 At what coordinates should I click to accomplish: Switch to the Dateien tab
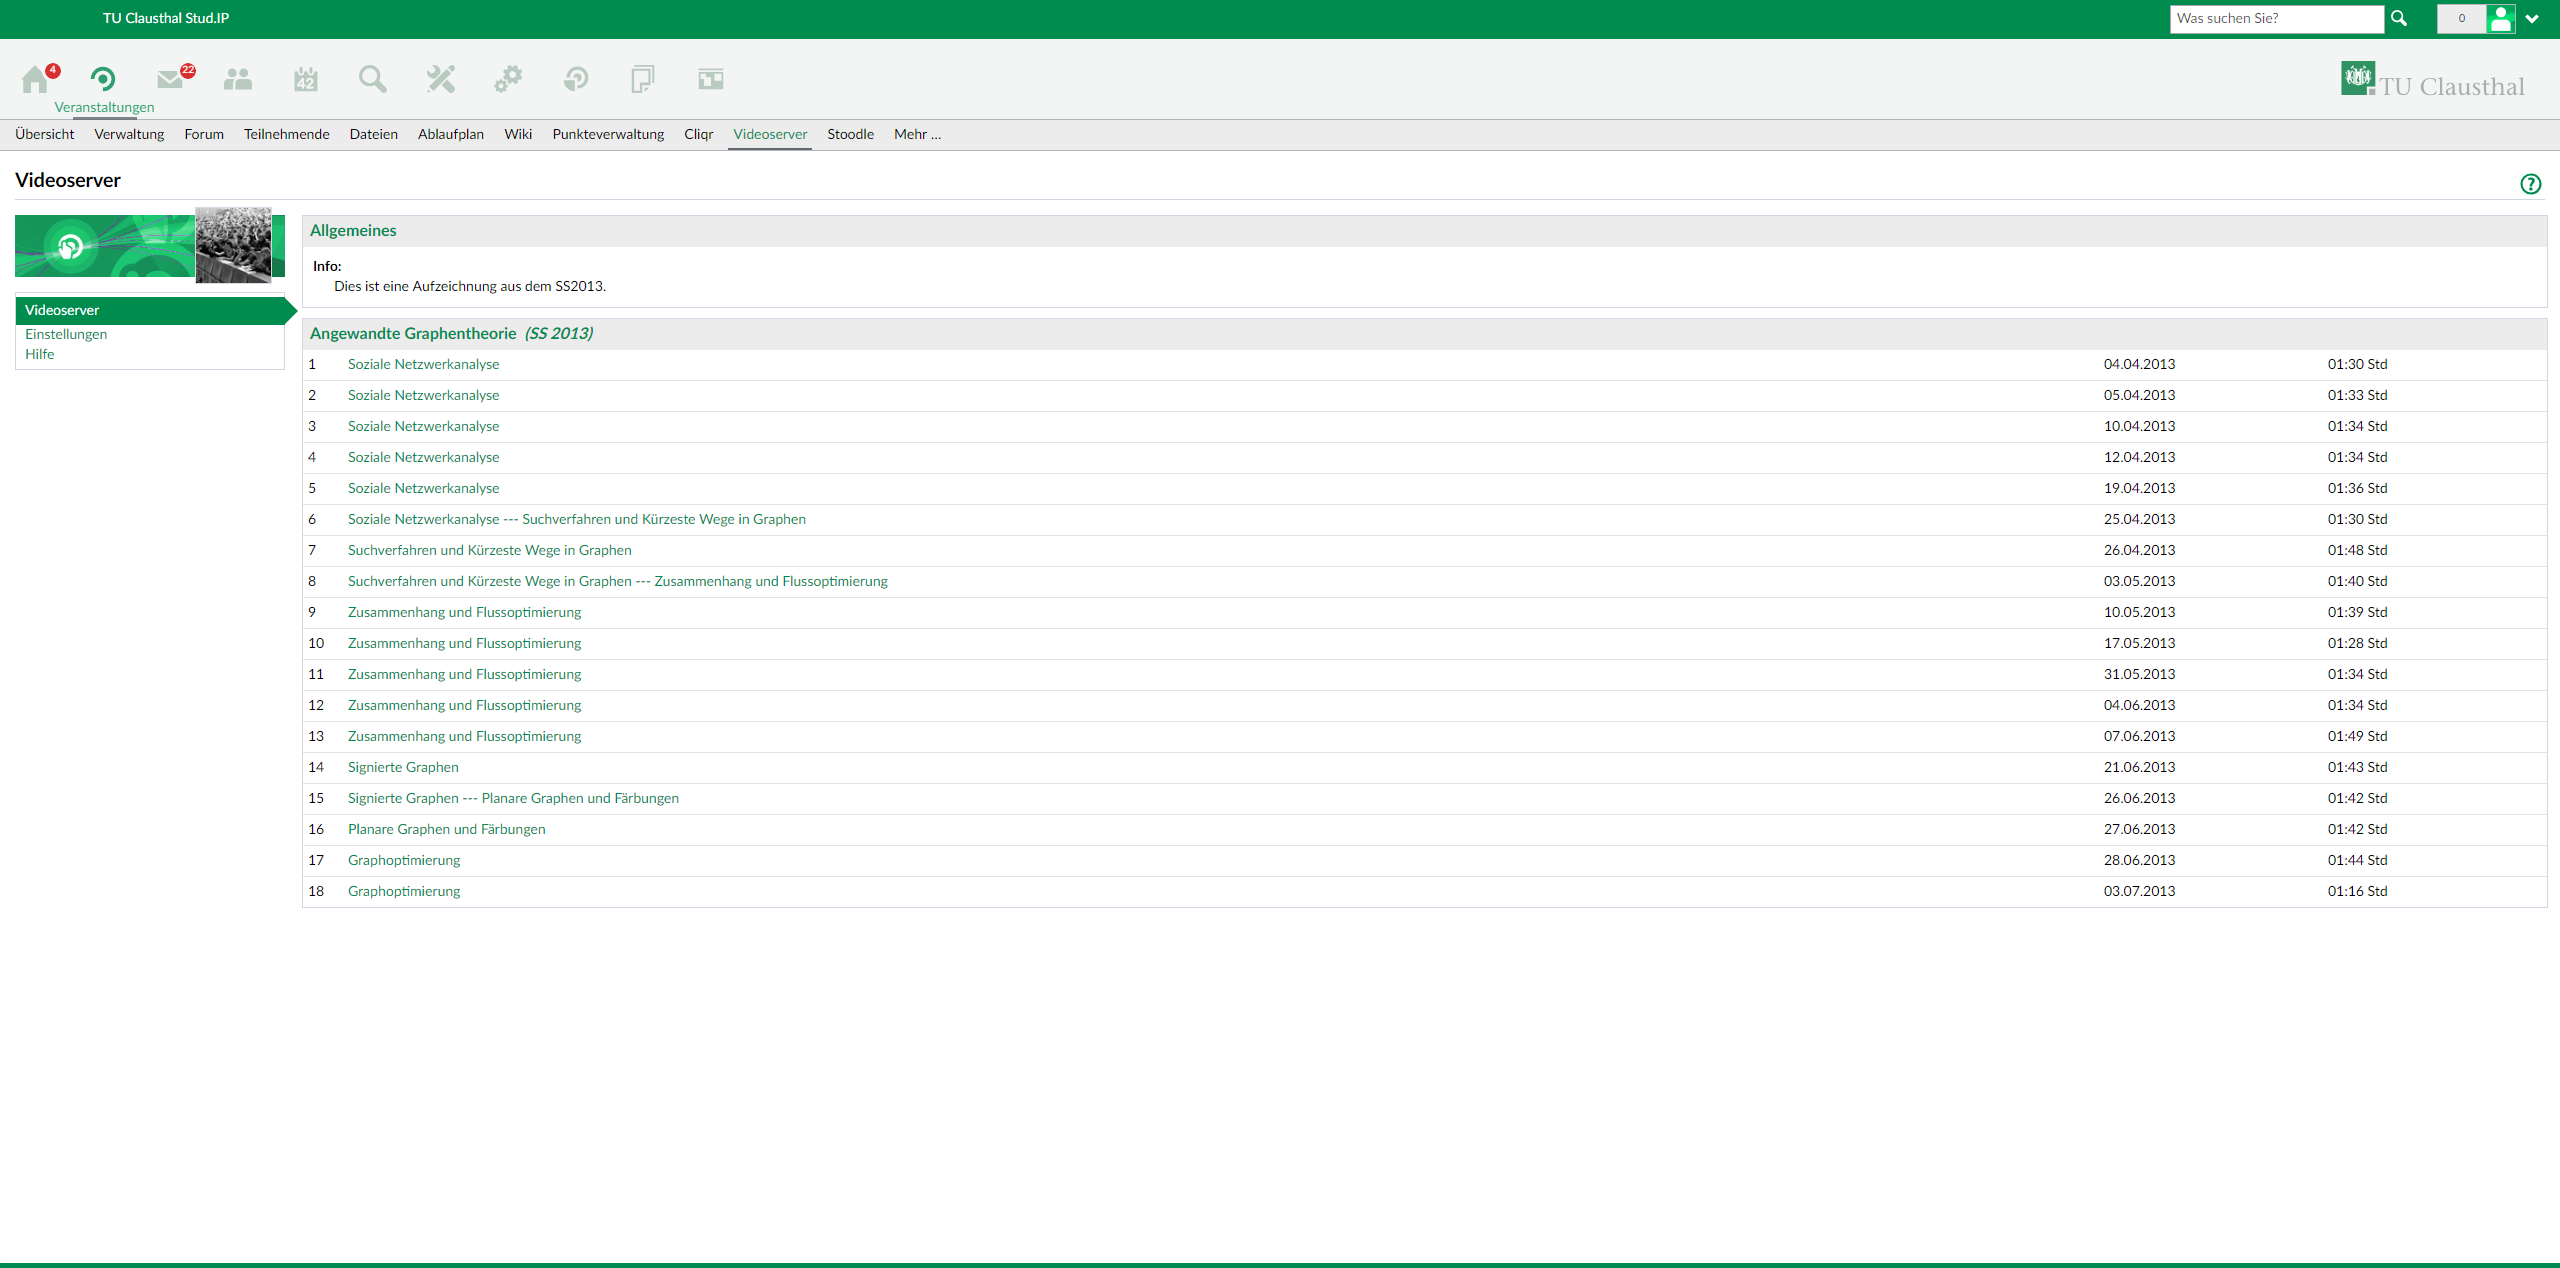coord(373,134)
